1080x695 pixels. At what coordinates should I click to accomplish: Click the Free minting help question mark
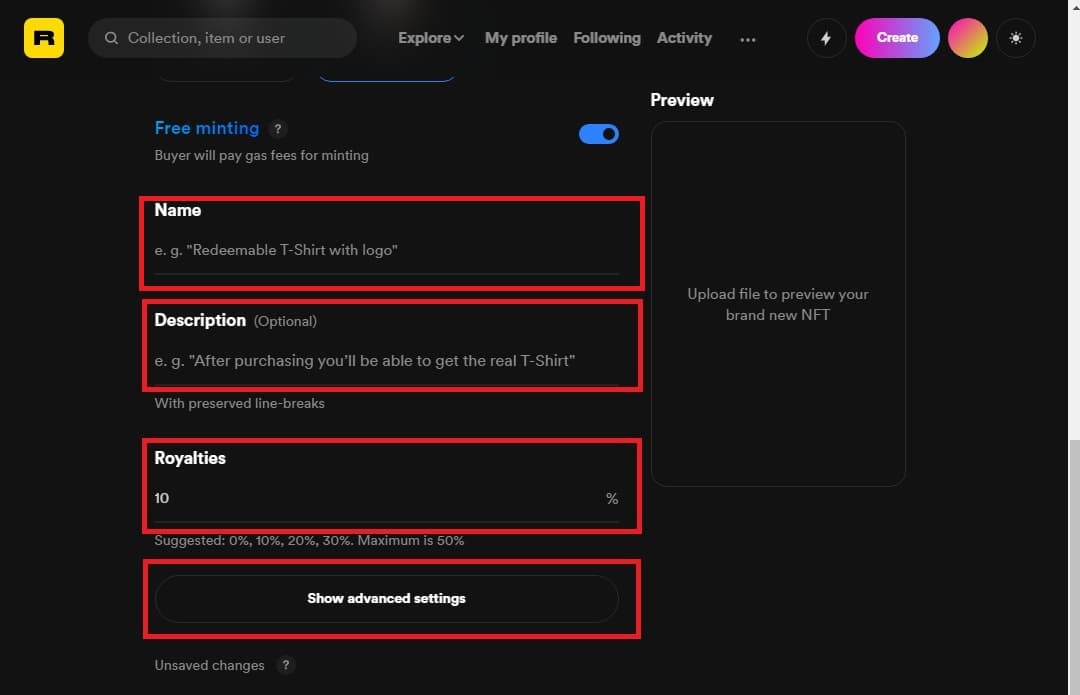point(278,129)
